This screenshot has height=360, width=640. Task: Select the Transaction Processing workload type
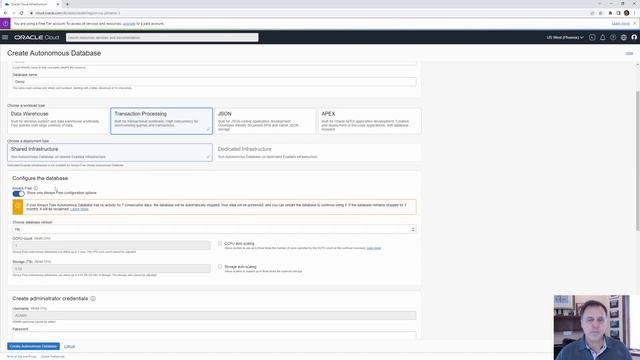[x=161, y=121]
